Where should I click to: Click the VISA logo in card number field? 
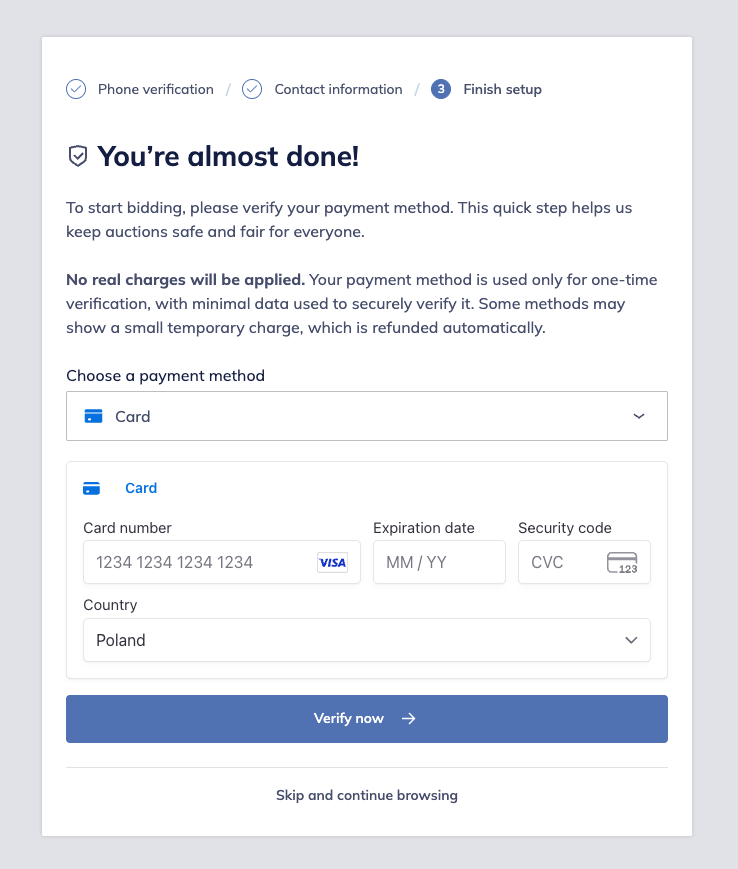click(x=332, y=562)
